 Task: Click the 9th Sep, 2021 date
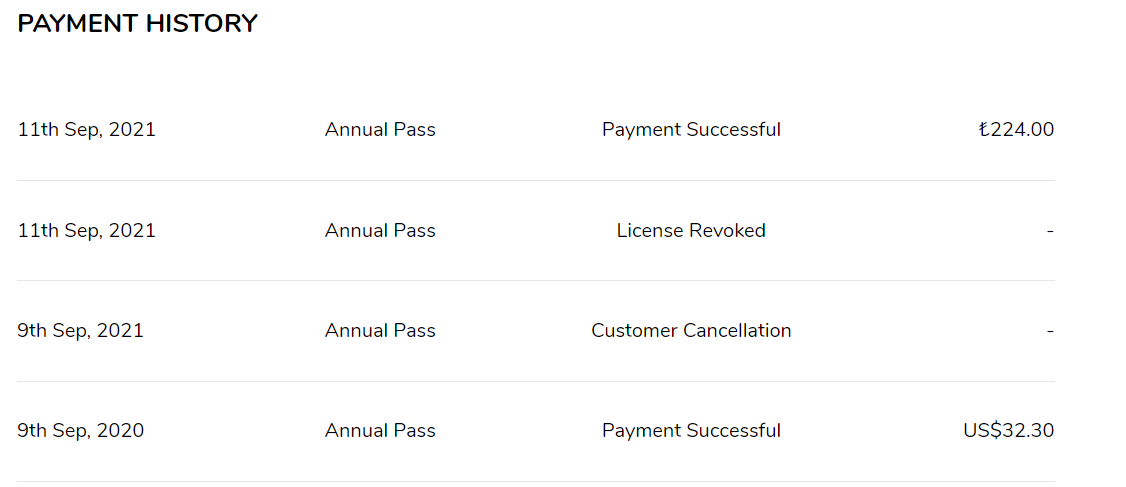(81, 331)
